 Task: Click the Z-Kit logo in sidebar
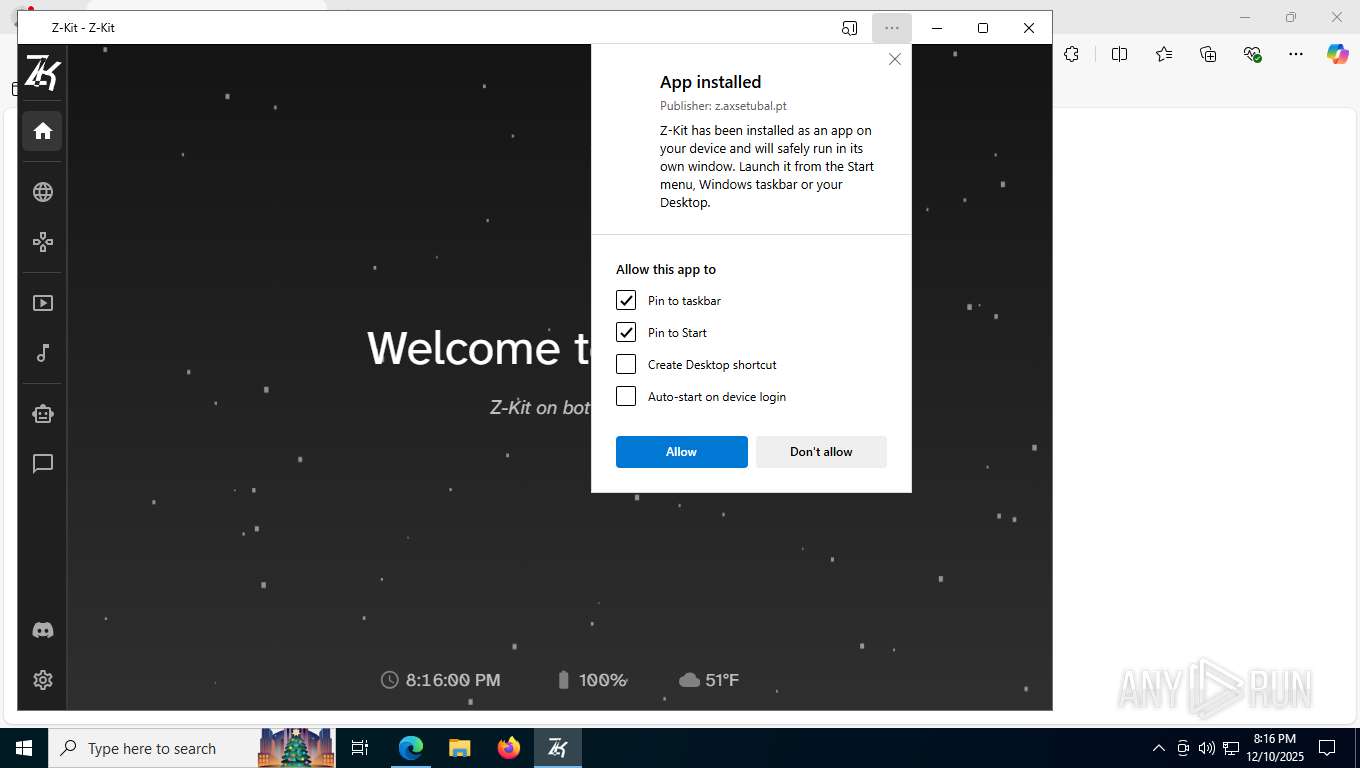pyautogui.click(x=43, y=72)
